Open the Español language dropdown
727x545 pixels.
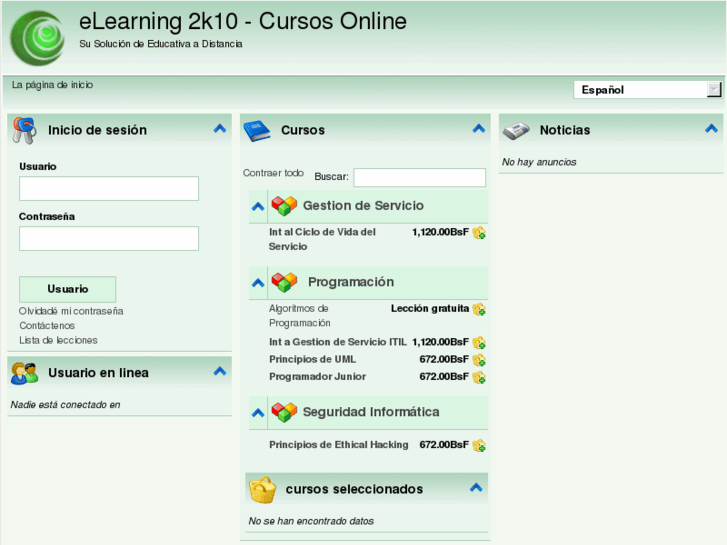click(x=648, y=90)
